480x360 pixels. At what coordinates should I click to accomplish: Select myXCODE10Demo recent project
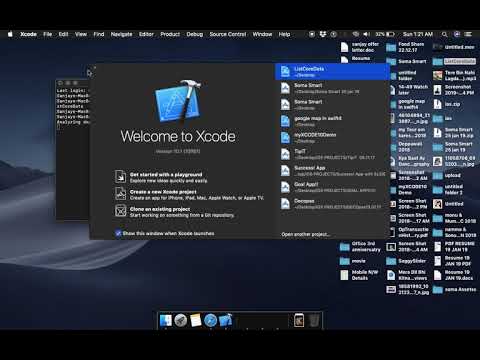(x=332, y=137)
